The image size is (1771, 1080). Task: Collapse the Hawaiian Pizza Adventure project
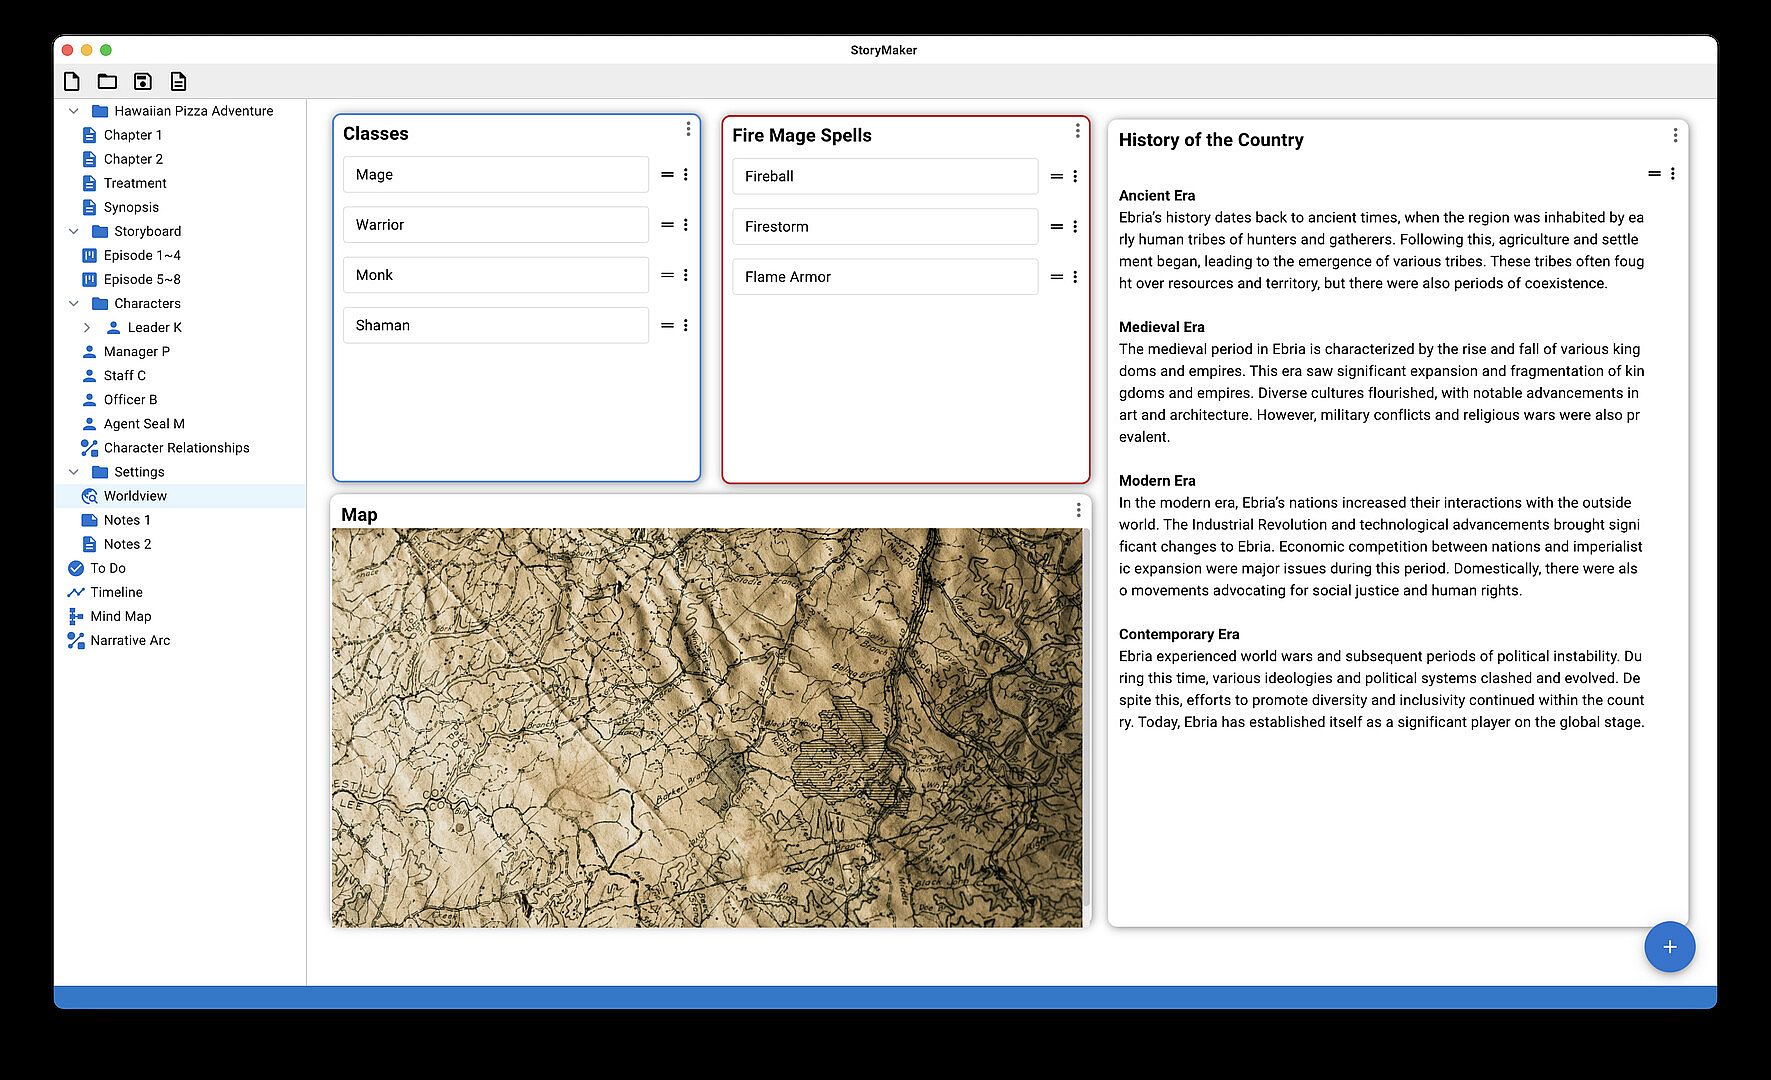coord(73,111)
